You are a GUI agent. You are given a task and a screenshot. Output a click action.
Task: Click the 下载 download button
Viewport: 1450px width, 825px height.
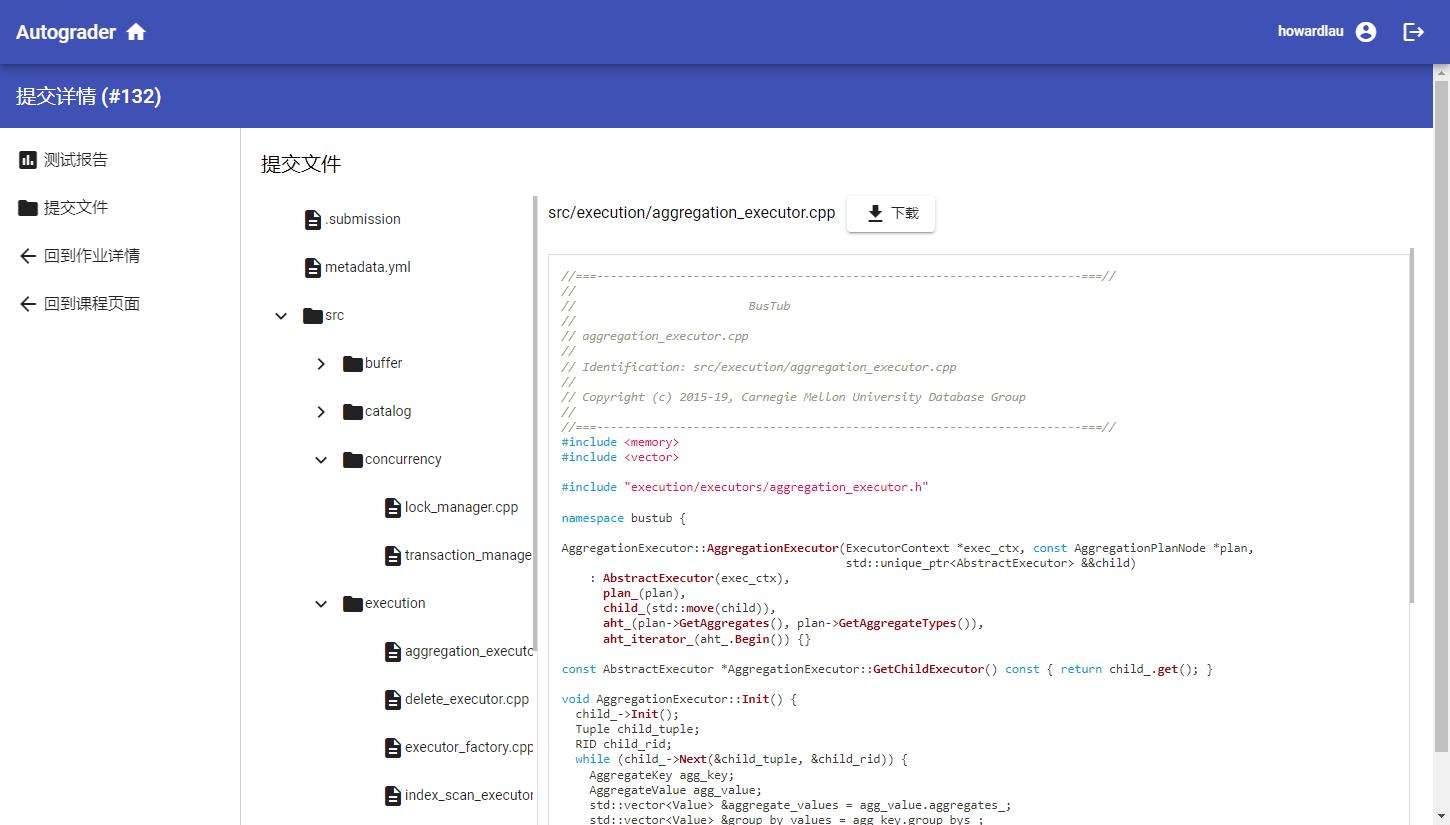[x=891, y=213]
